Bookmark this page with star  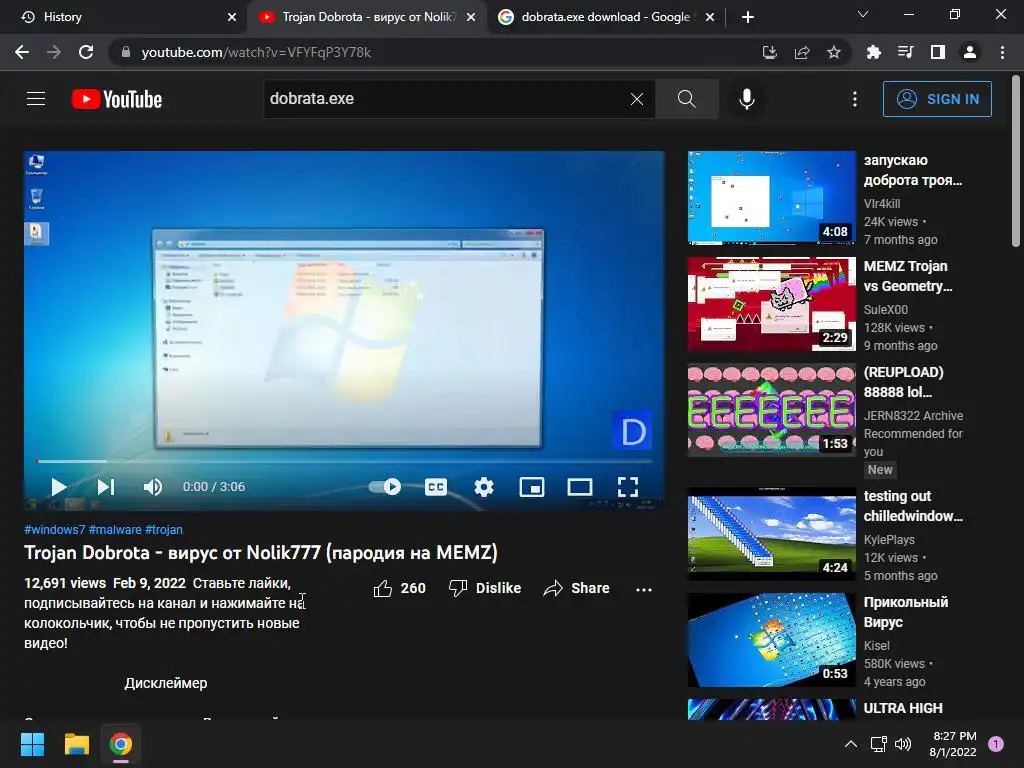(834, 52)
